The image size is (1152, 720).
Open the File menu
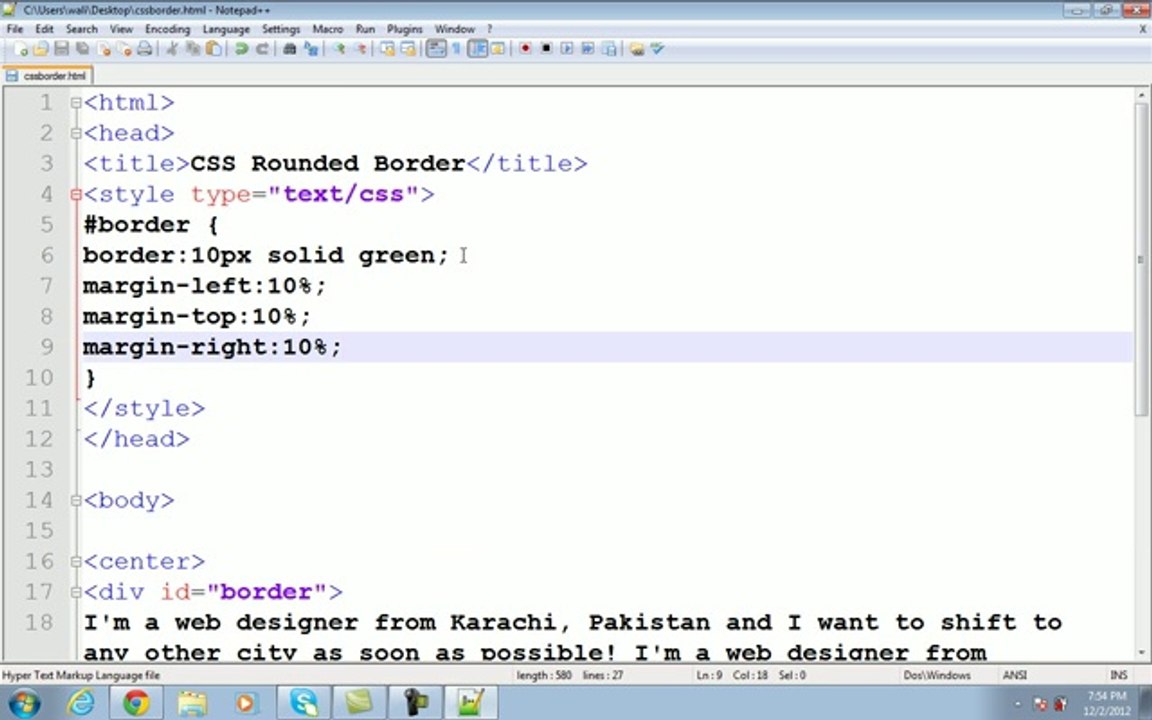(15, 29)
